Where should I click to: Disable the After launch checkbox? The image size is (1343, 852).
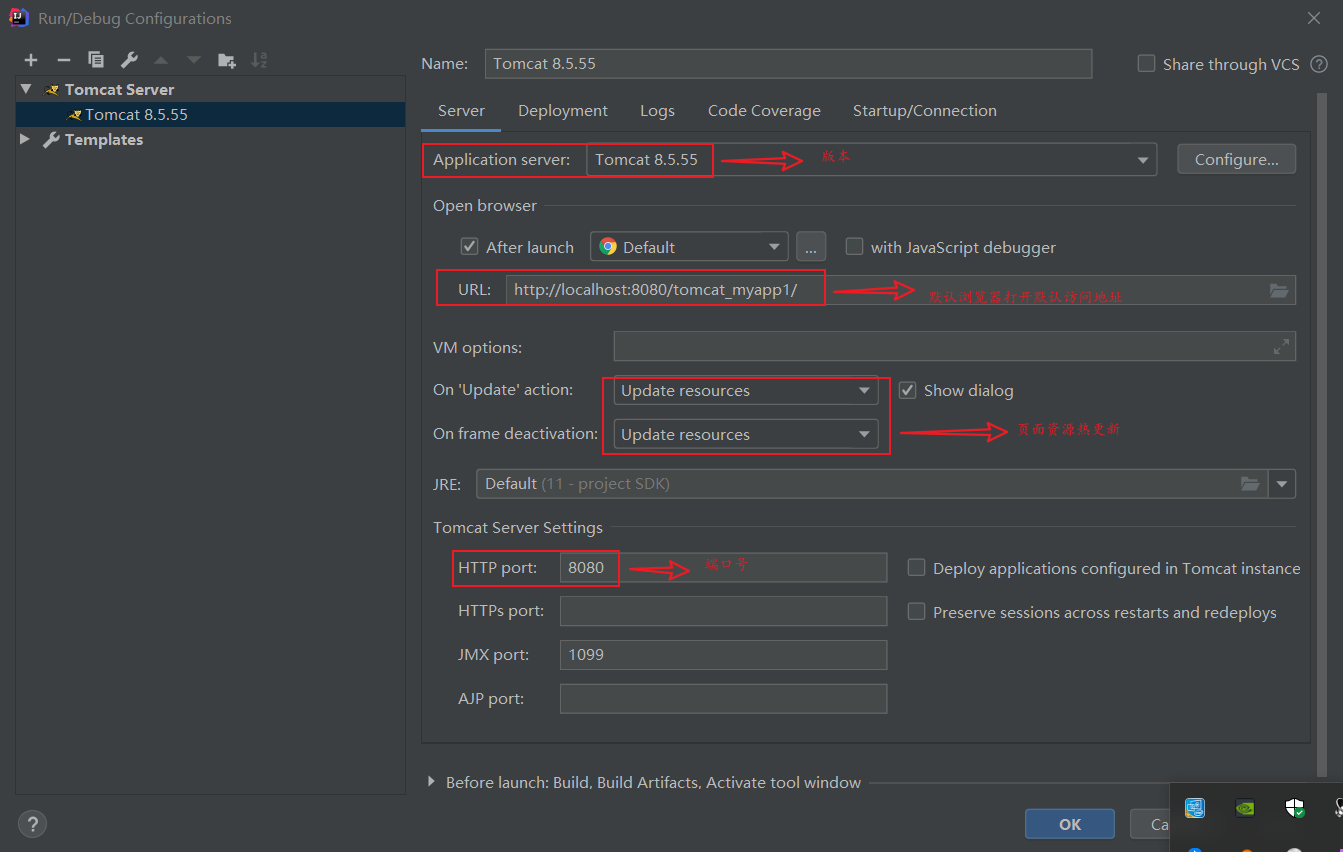pos(469,246)
